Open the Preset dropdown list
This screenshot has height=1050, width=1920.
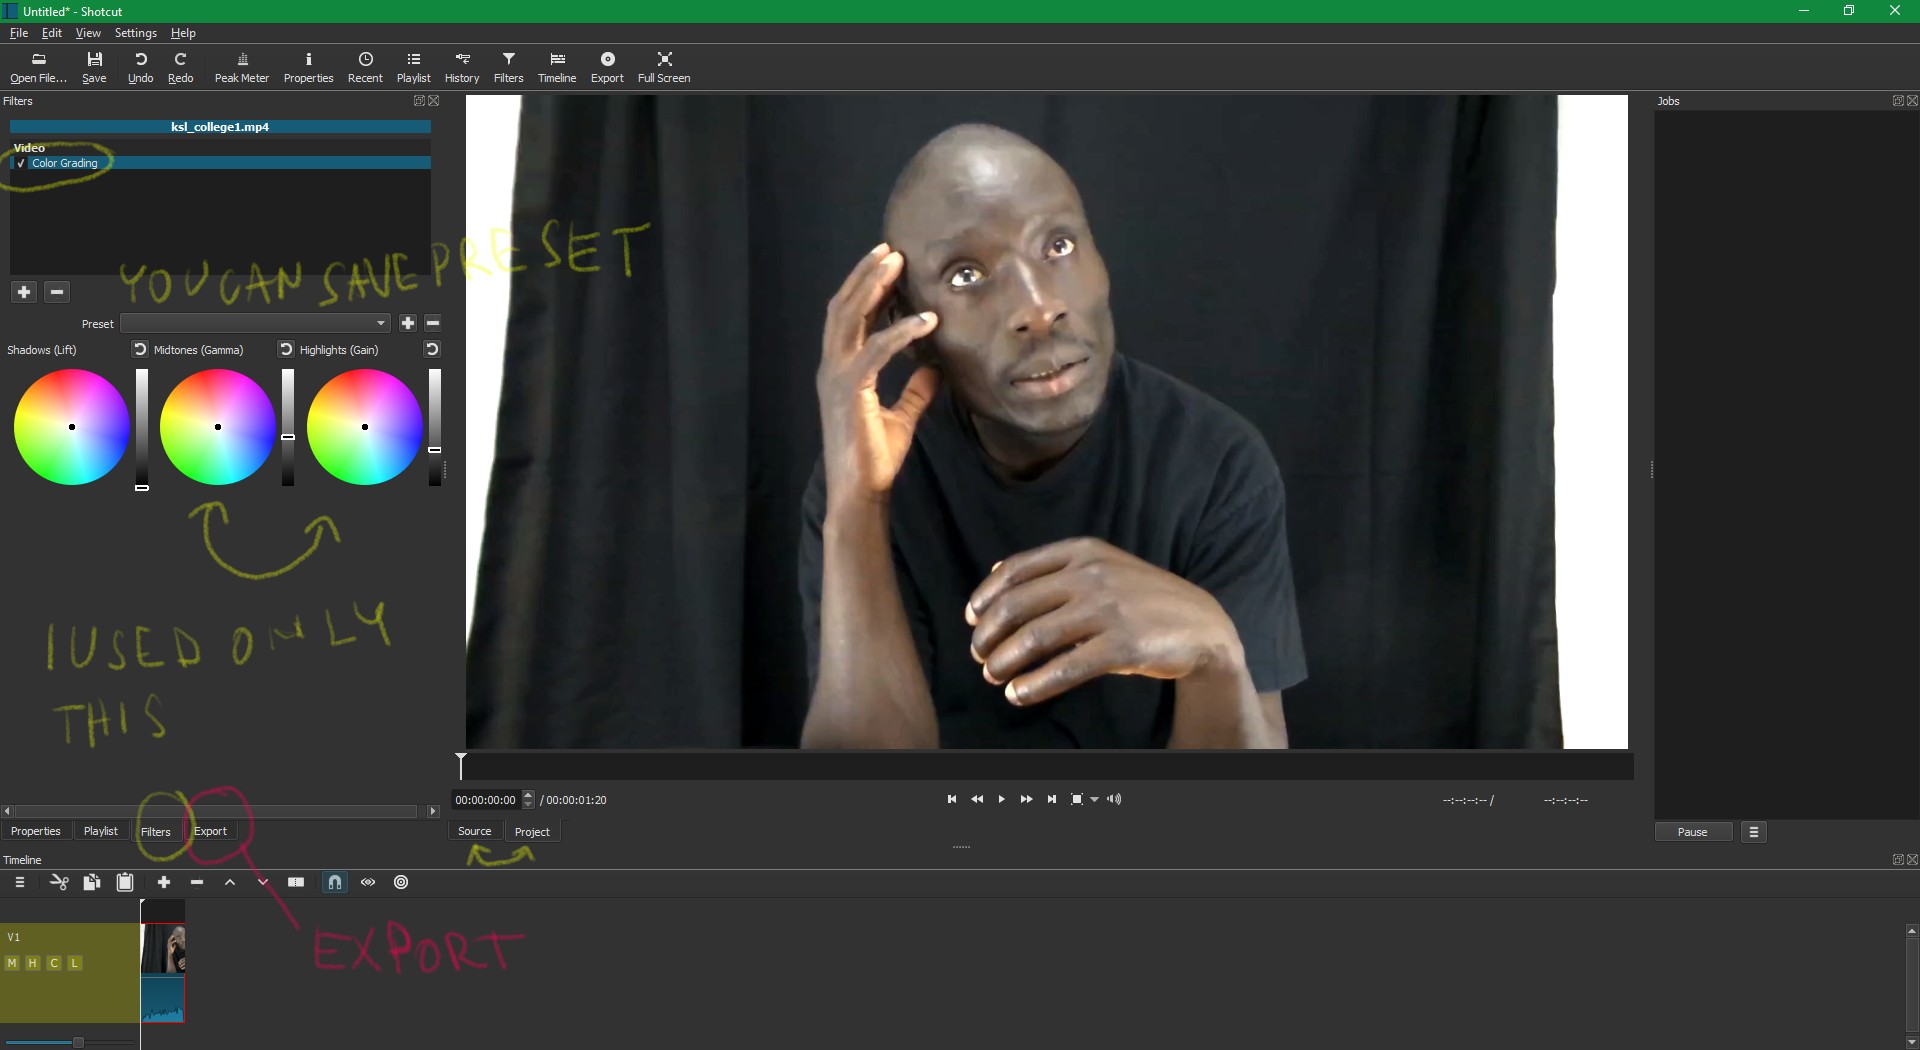pyautogui.click(x=255, y=323)
